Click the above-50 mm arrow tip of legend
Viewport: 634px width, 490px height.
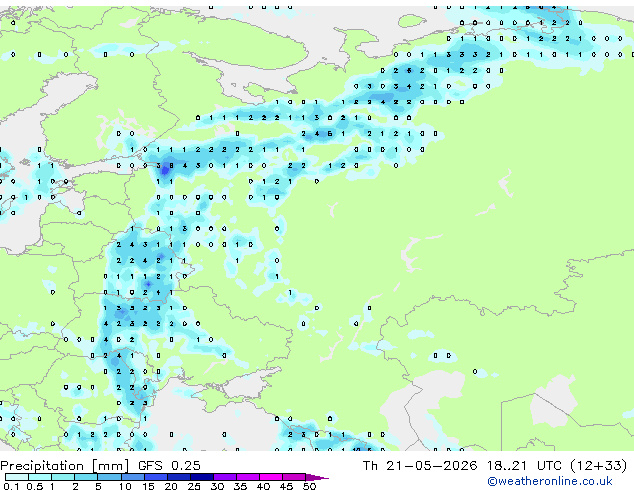pyautogui.click(x=317, y=477)
